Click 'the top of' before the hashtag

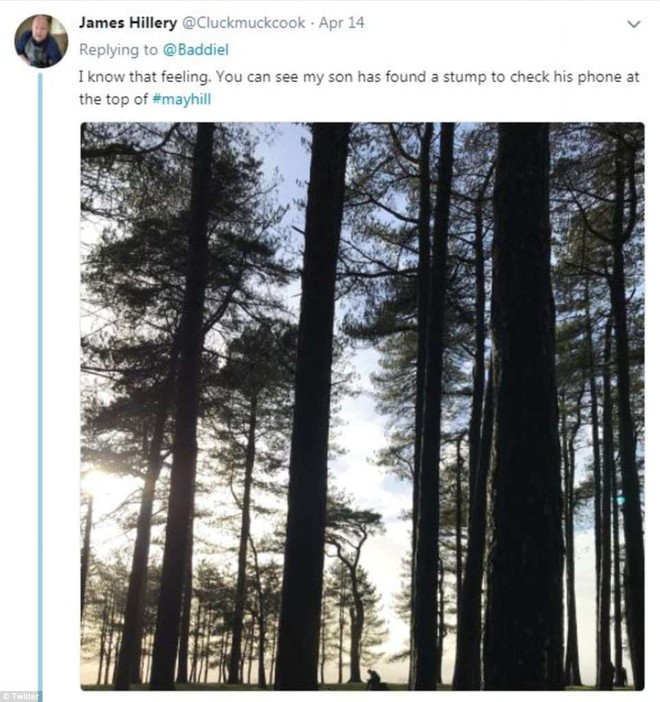(x=113, y=99)
